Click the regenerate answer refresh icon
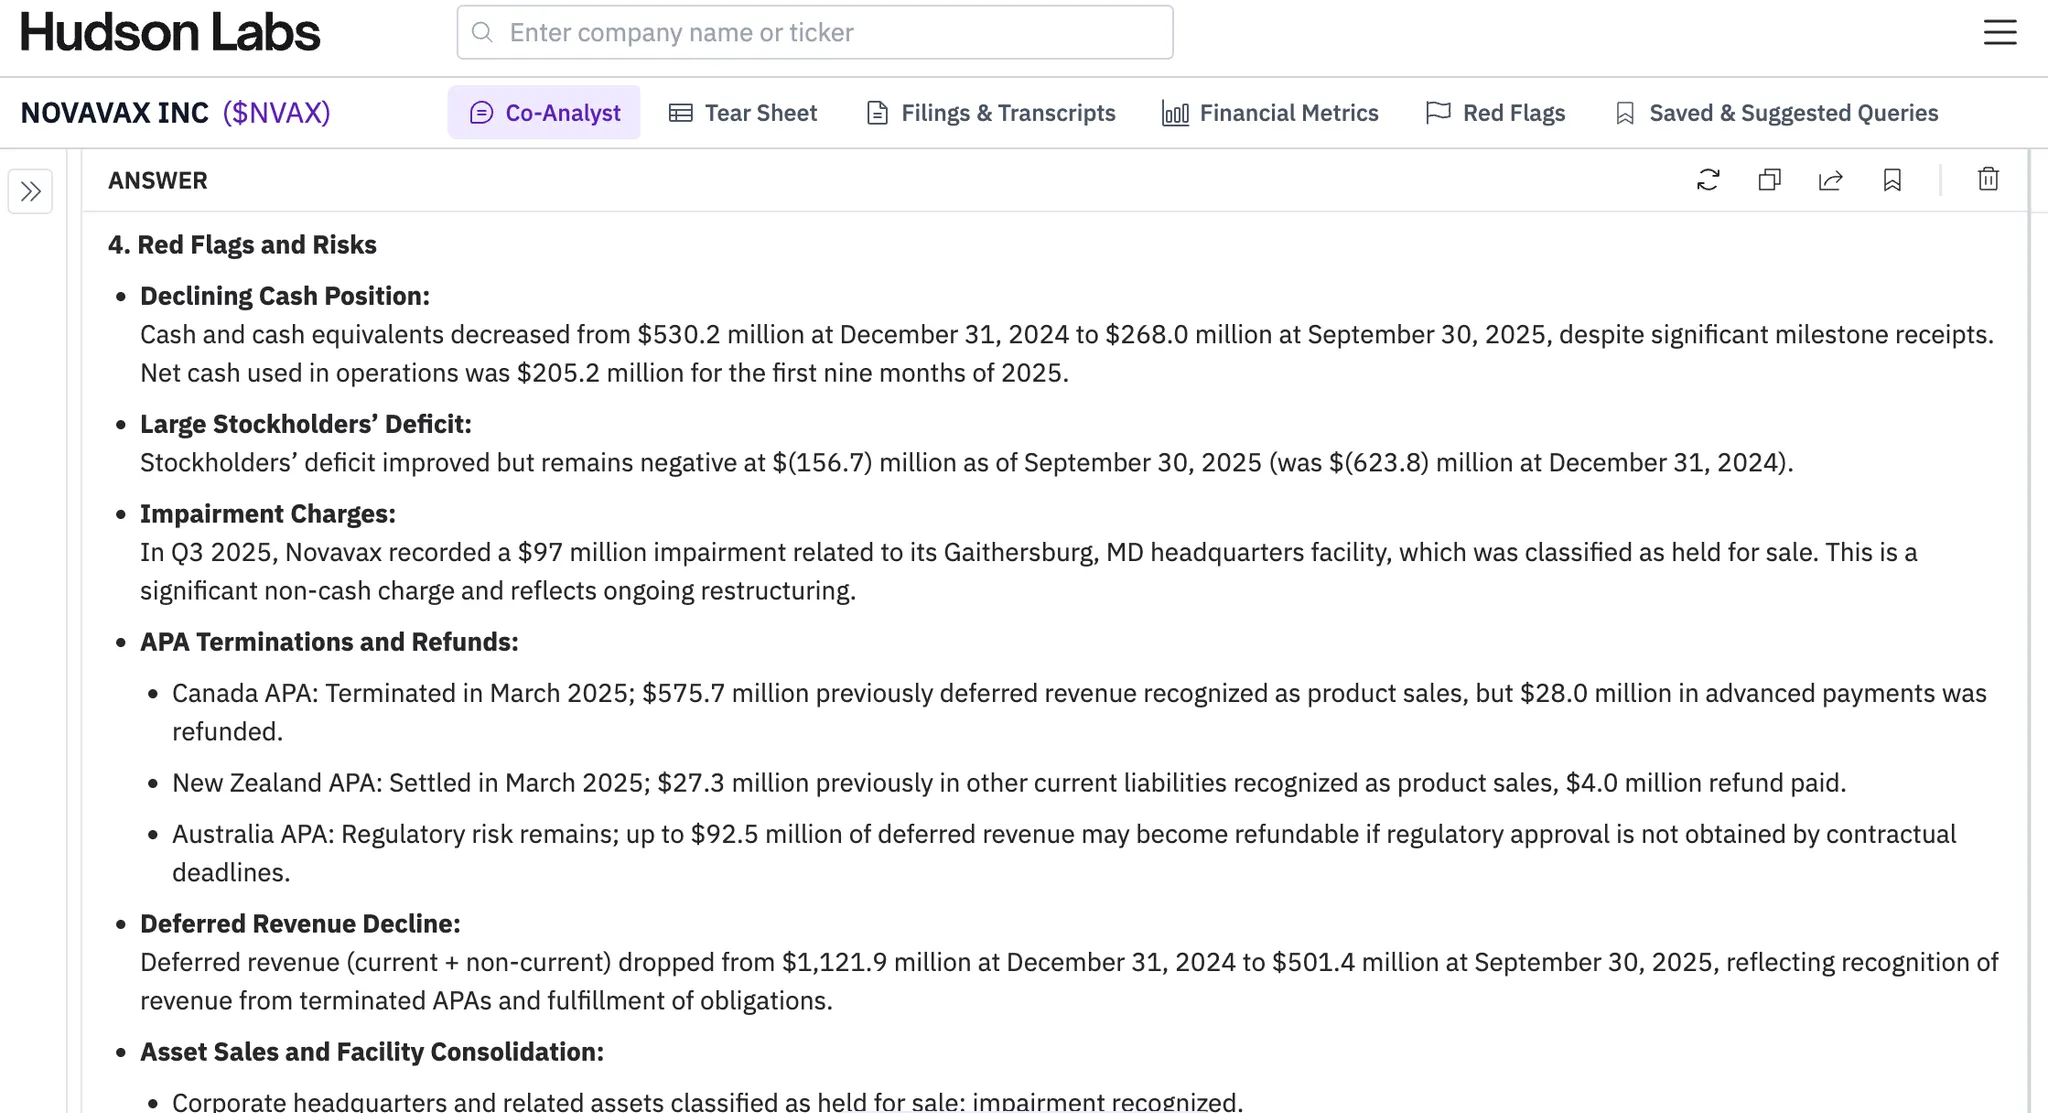The image size is (2048, 1113). (x=1708, y=180)
